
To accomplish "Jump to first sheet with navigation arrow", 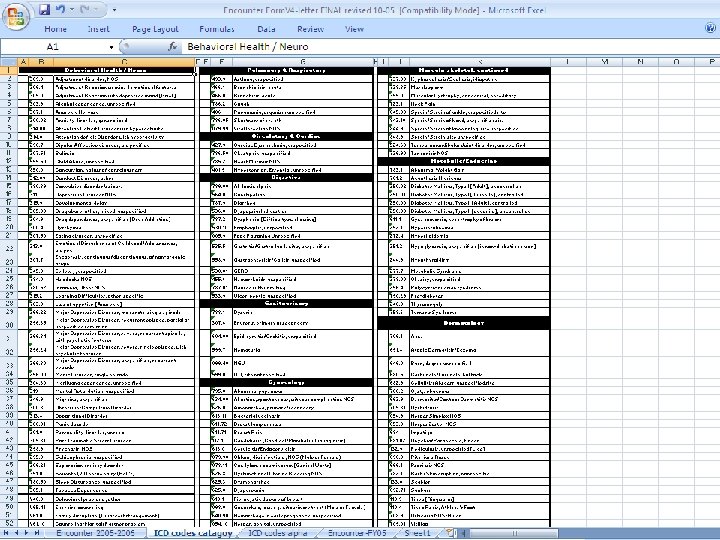I will click(6, 533).
